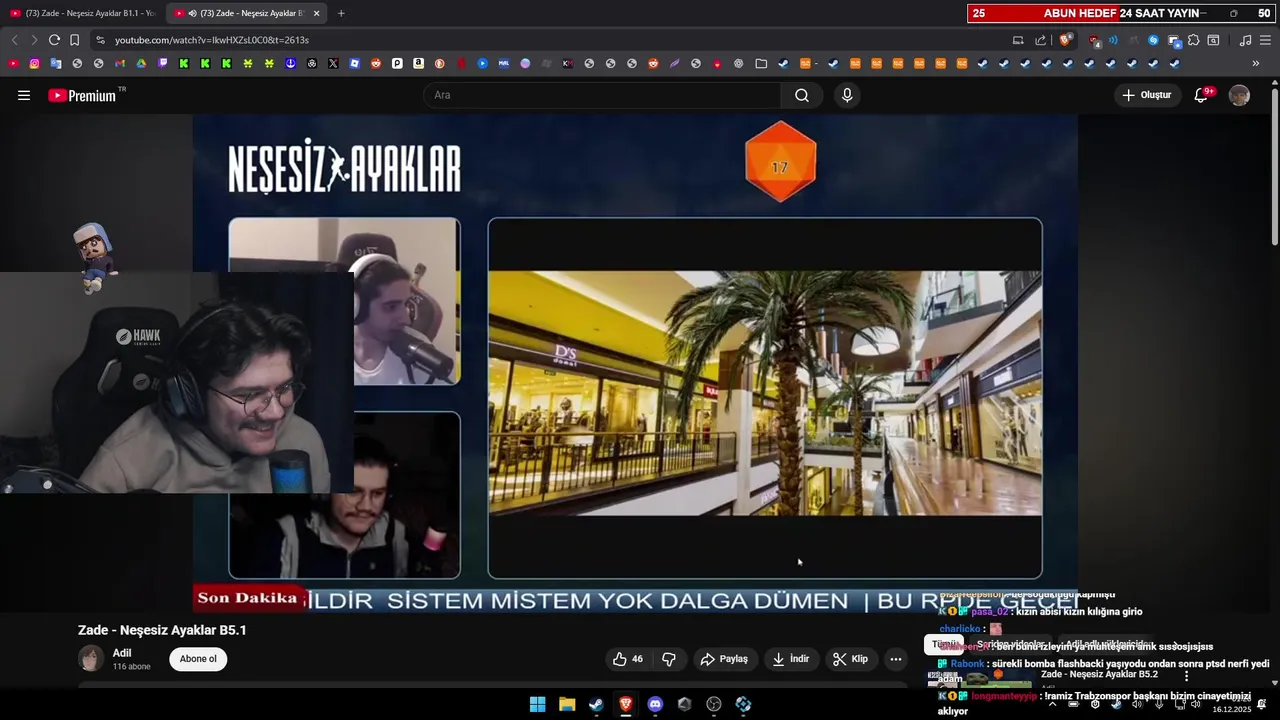Open the Brave main hamburger menu

pyautogui.click(x=1265, y=40)
